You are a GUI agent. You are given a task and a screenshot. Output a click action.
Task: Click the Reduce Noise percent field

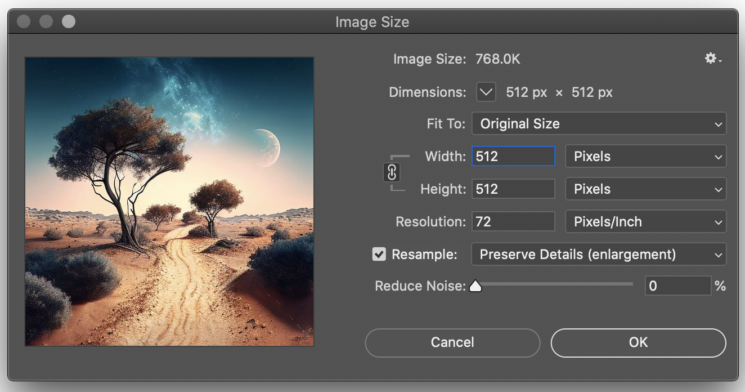click(678, 286)
